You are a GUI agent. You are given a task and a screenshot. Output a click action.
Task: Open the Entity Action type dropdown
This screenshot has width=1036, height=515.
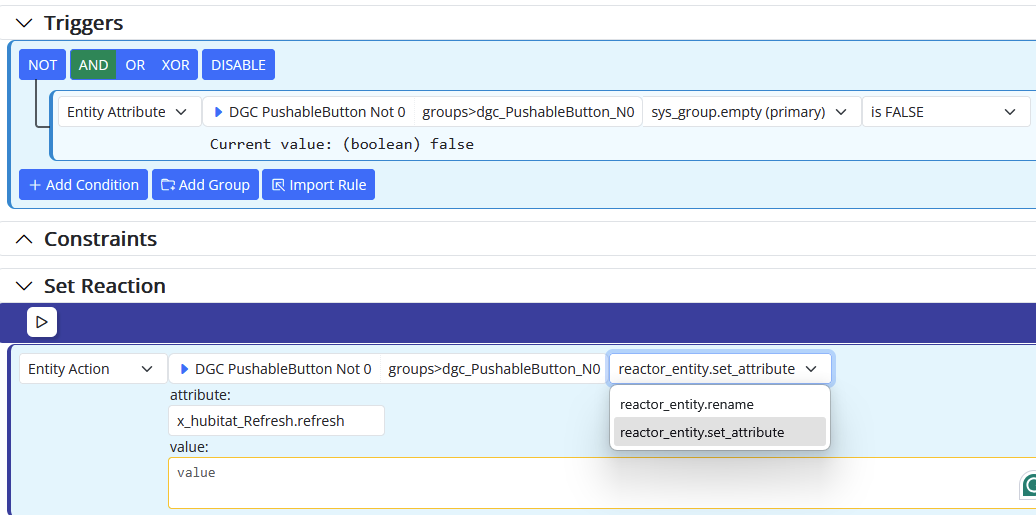tap(93, 369)
